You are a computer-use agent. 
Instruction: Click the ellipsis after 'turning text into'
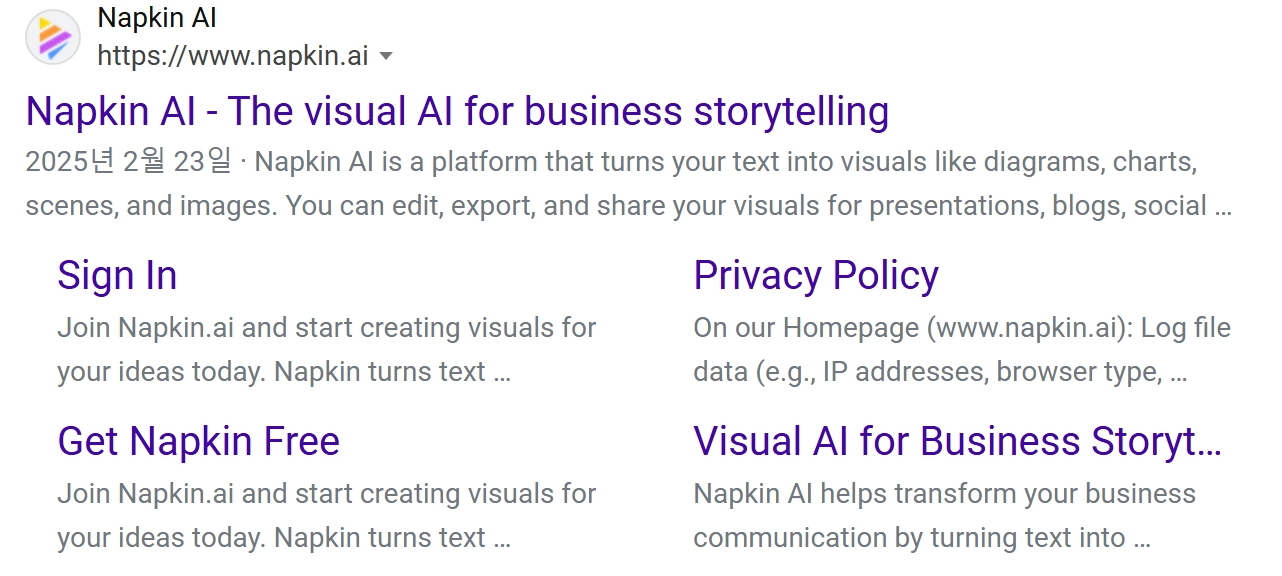pyautogui.click(x=1142, y=539)
